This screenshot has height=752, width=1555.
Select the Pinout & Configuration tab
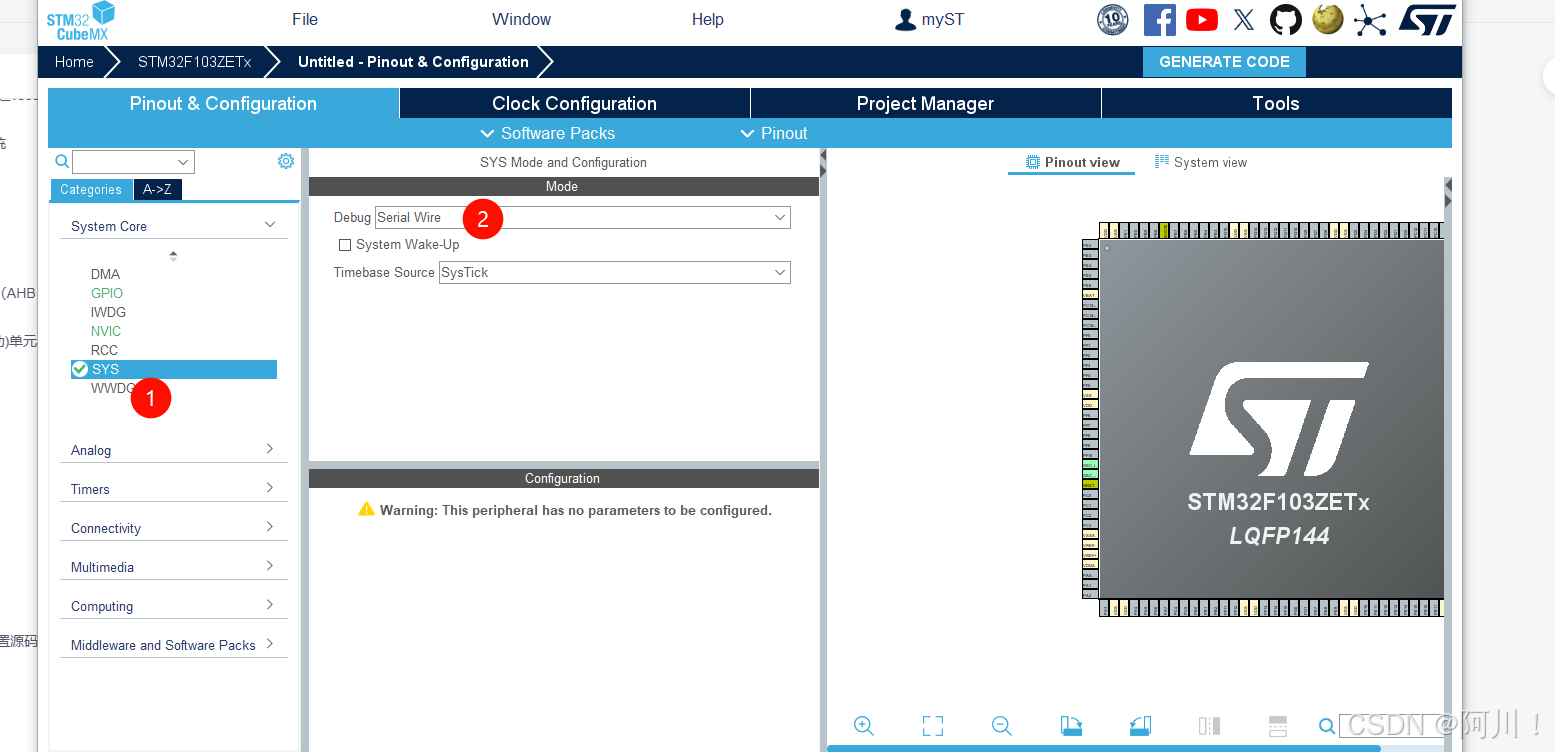(223, 103)
